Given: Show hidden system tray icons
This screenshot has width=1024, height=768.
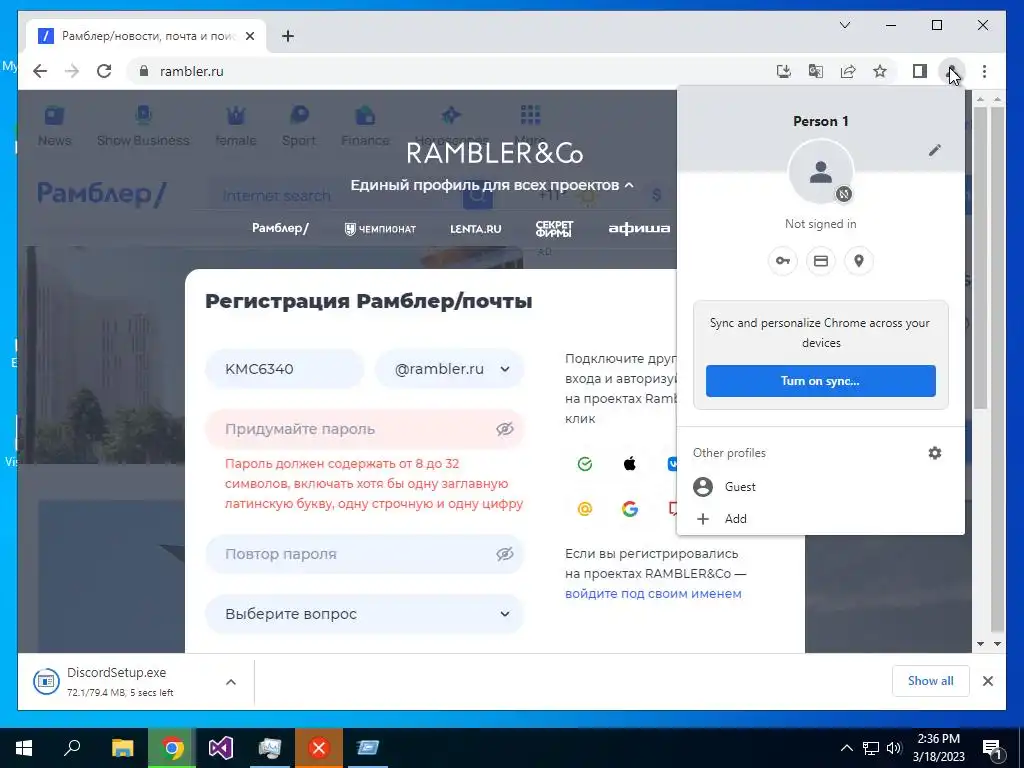Looking at the screenshot, I should (846, 748).
